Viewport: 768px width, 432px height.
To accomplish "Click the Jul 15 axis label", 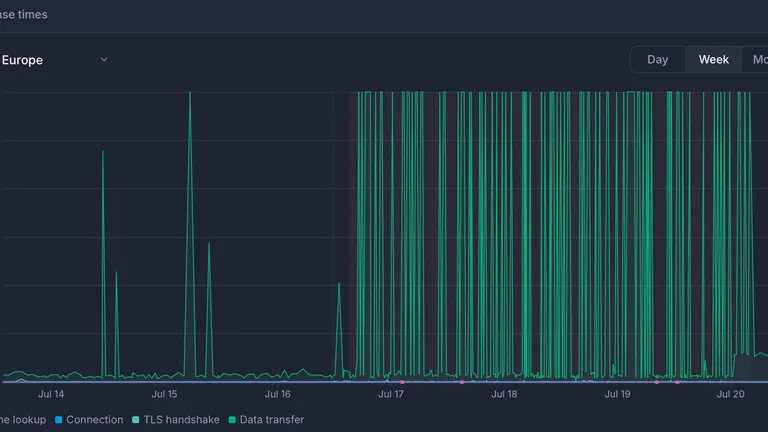I will point(164,394).
